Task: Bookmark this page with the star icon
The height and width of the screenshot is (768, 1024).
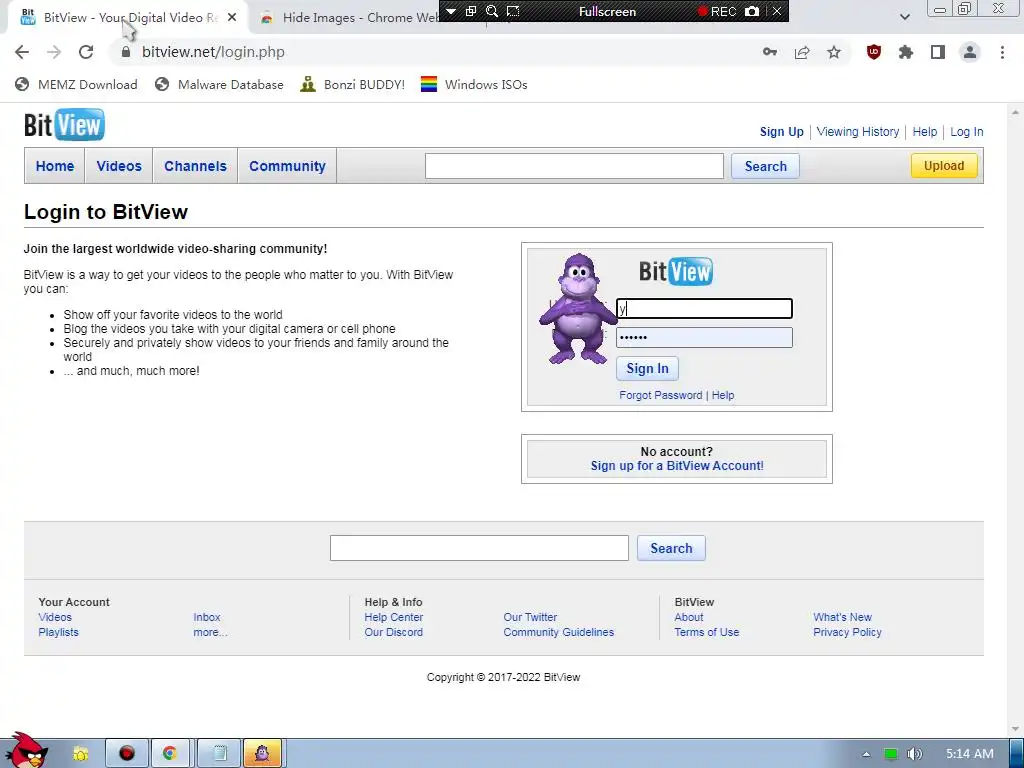Action: coord(834,52)
